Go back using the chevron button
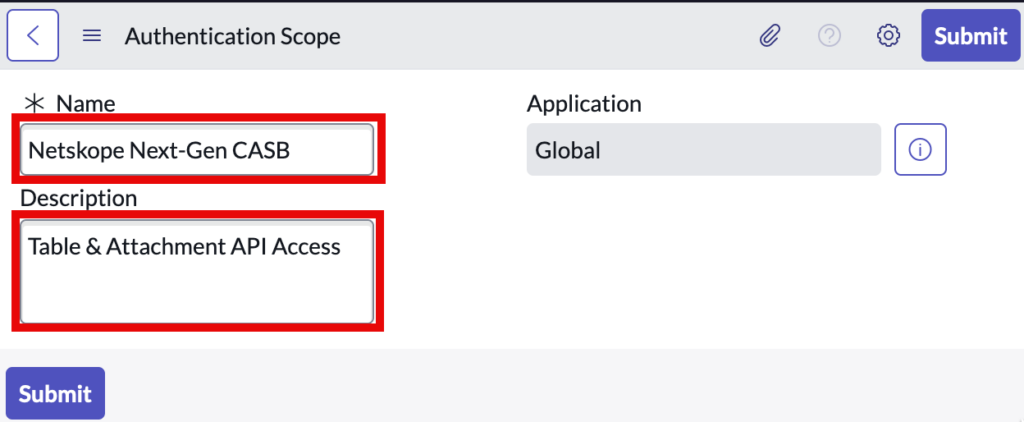Screen dimensions: 1024x422 [x=33, y=35]
